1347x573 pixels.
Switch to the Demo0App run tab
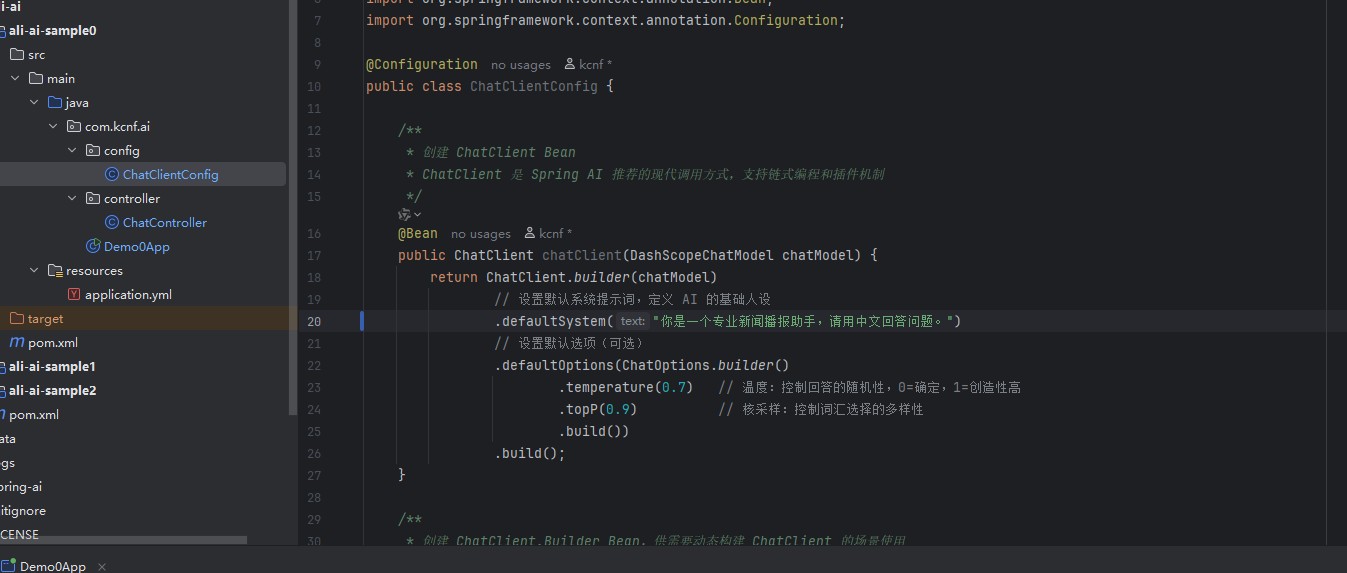coord(52,566)
